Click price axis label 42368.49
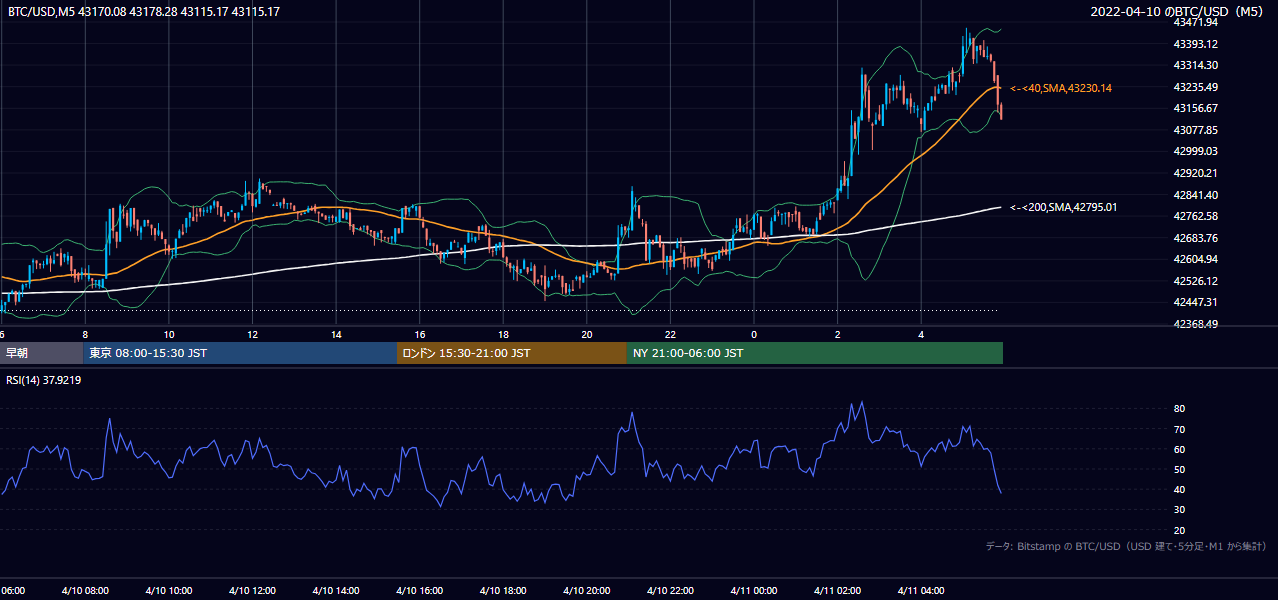The image size is (1278, 600). click(x=1195, y=324)
